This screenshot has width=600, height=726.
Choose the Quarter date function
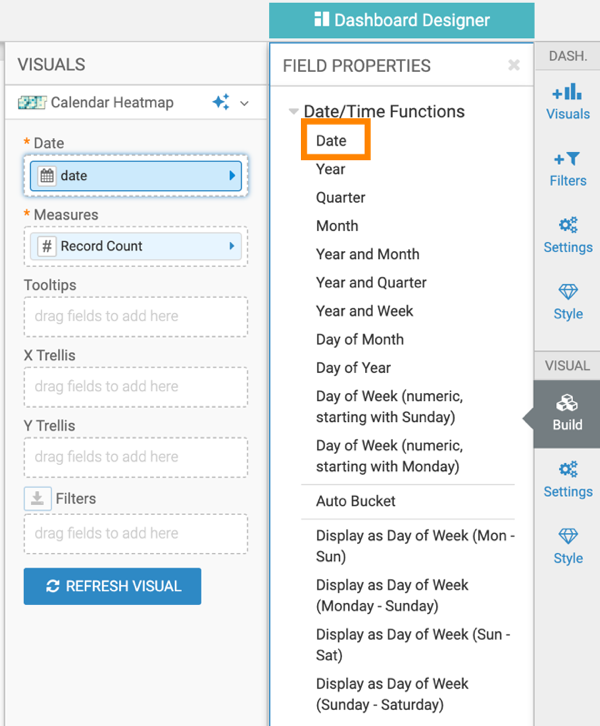[341, 198]
